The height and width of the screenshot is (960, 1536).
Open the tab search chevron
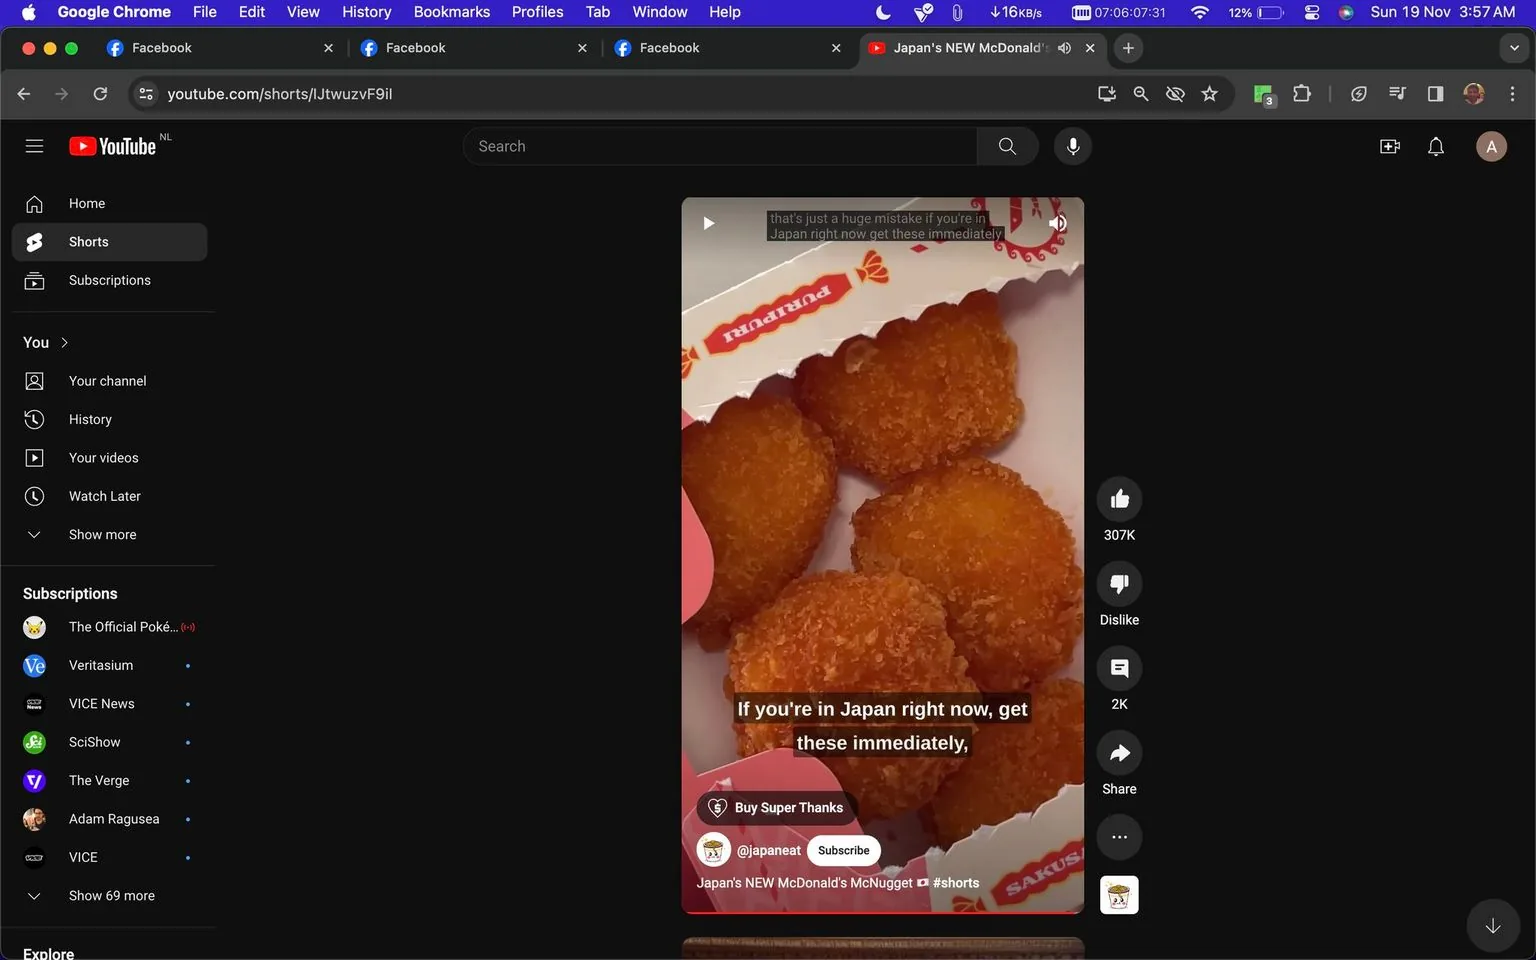(x=1513, y=47)
